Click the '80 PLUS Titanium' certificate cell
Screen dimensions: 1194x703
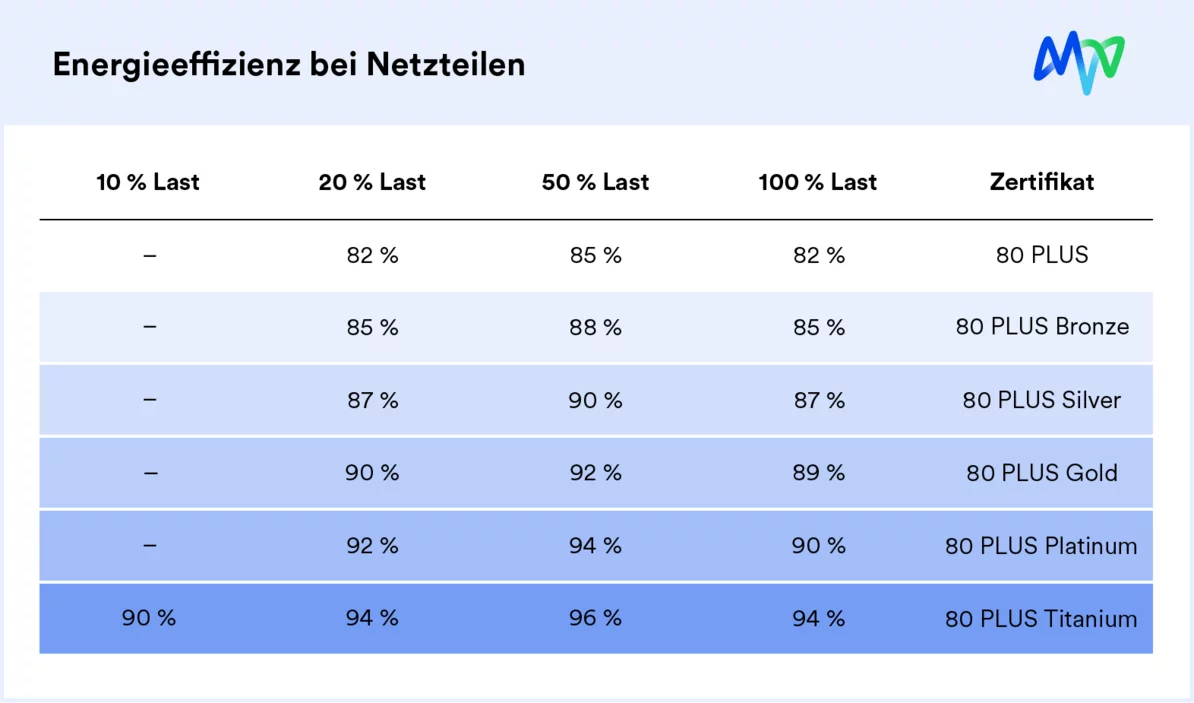[x=1042, y=619]
